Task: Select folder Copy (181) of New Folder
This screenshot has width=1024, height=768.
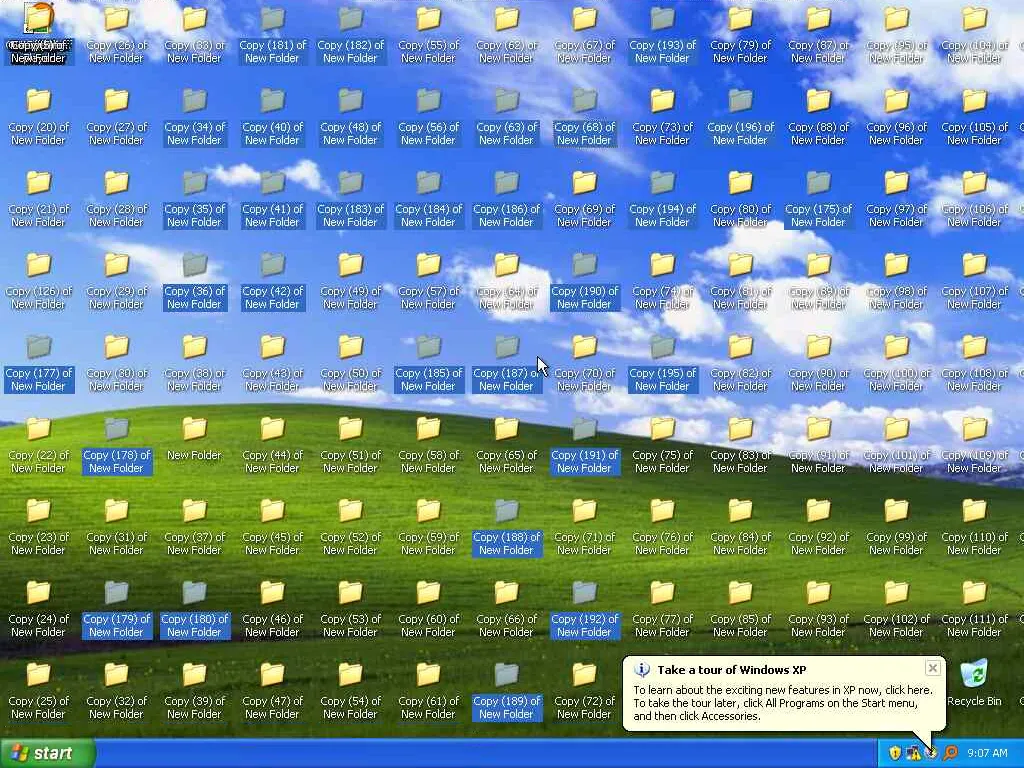Action: pyautogui.click(x=272, y=35)
